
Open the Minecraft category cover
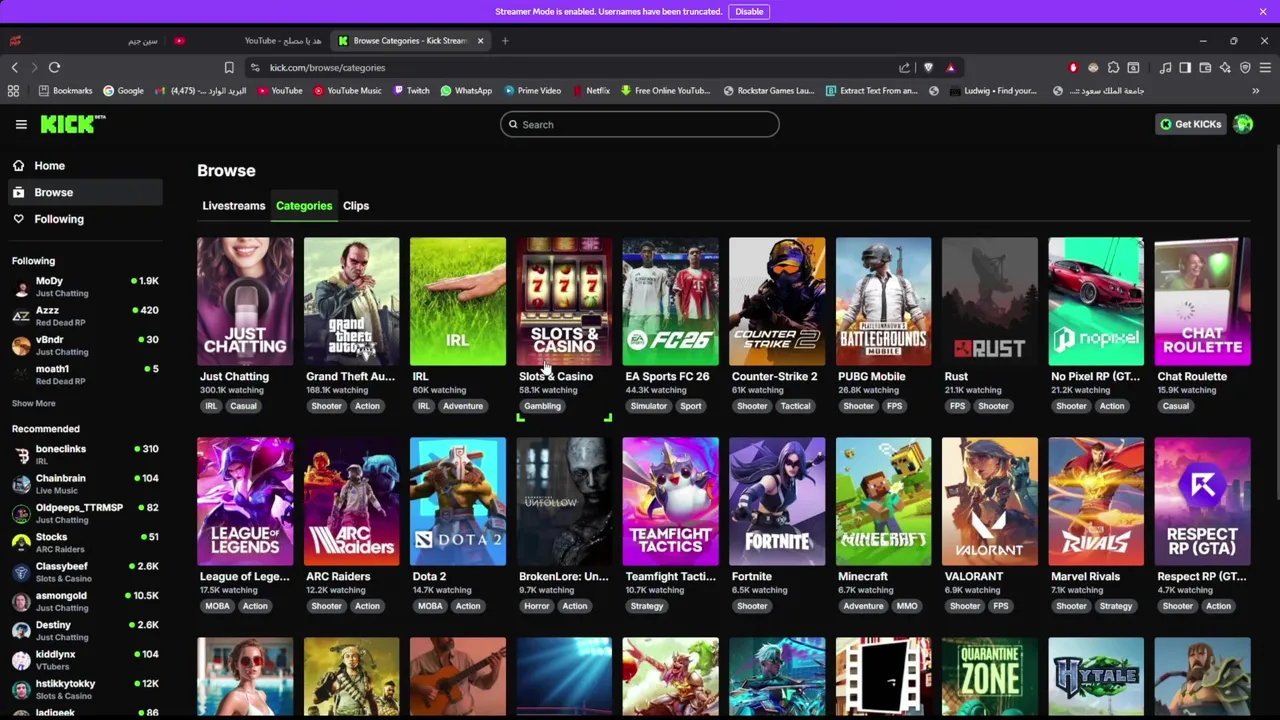(x=883, y=501)
